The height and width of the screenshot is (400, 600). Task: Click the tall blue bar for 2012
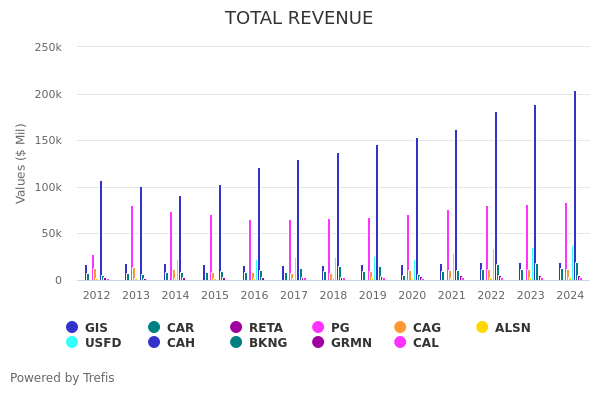click(x=101, y=231)
